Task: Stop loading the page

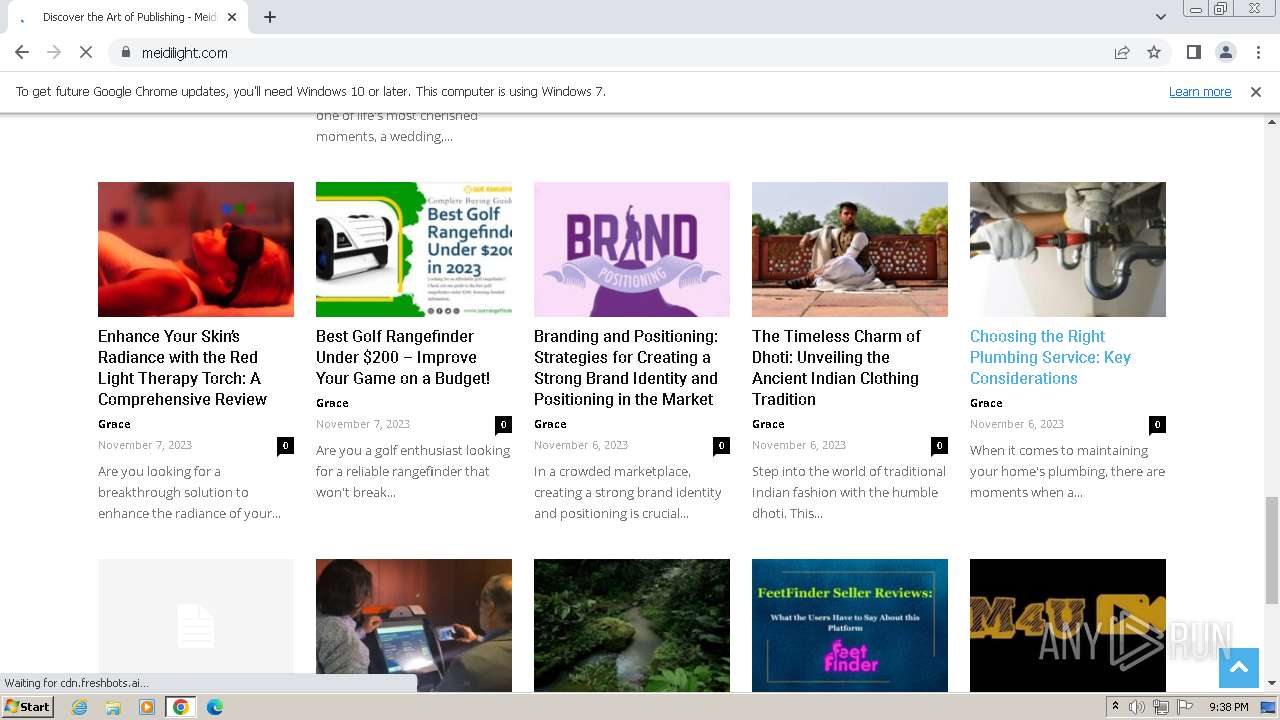Action: (86, 53)
